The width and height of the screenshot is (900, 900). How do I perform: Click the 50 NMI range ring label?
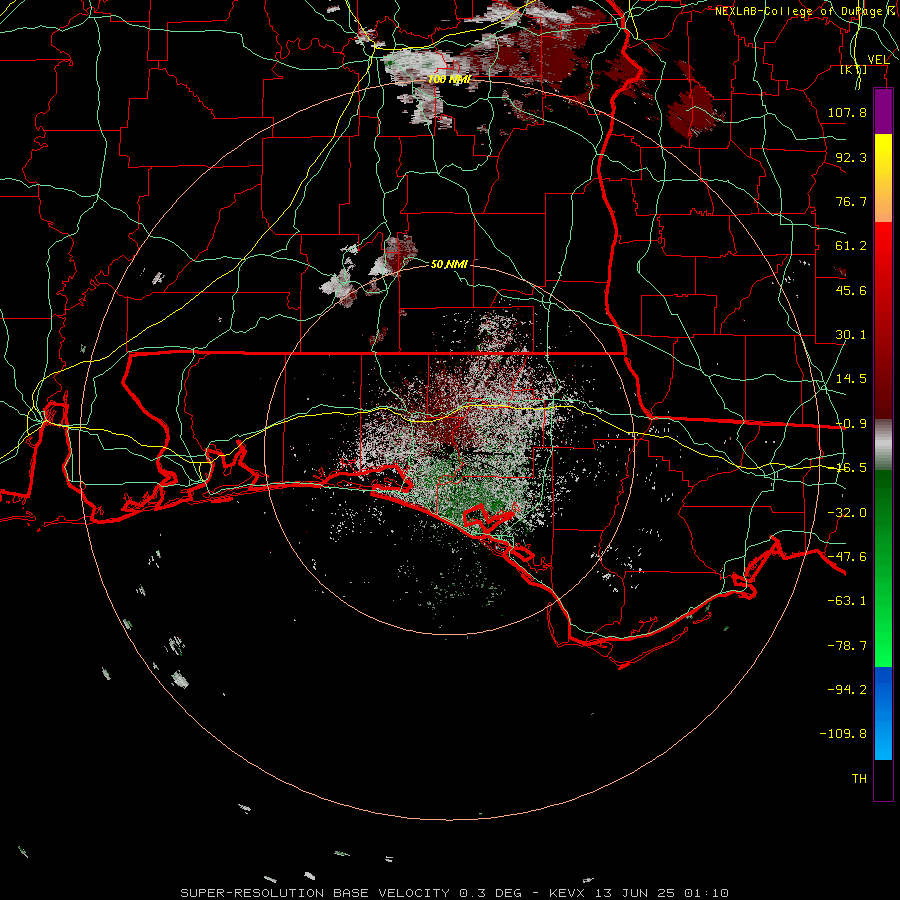click(x=449, y=264)
